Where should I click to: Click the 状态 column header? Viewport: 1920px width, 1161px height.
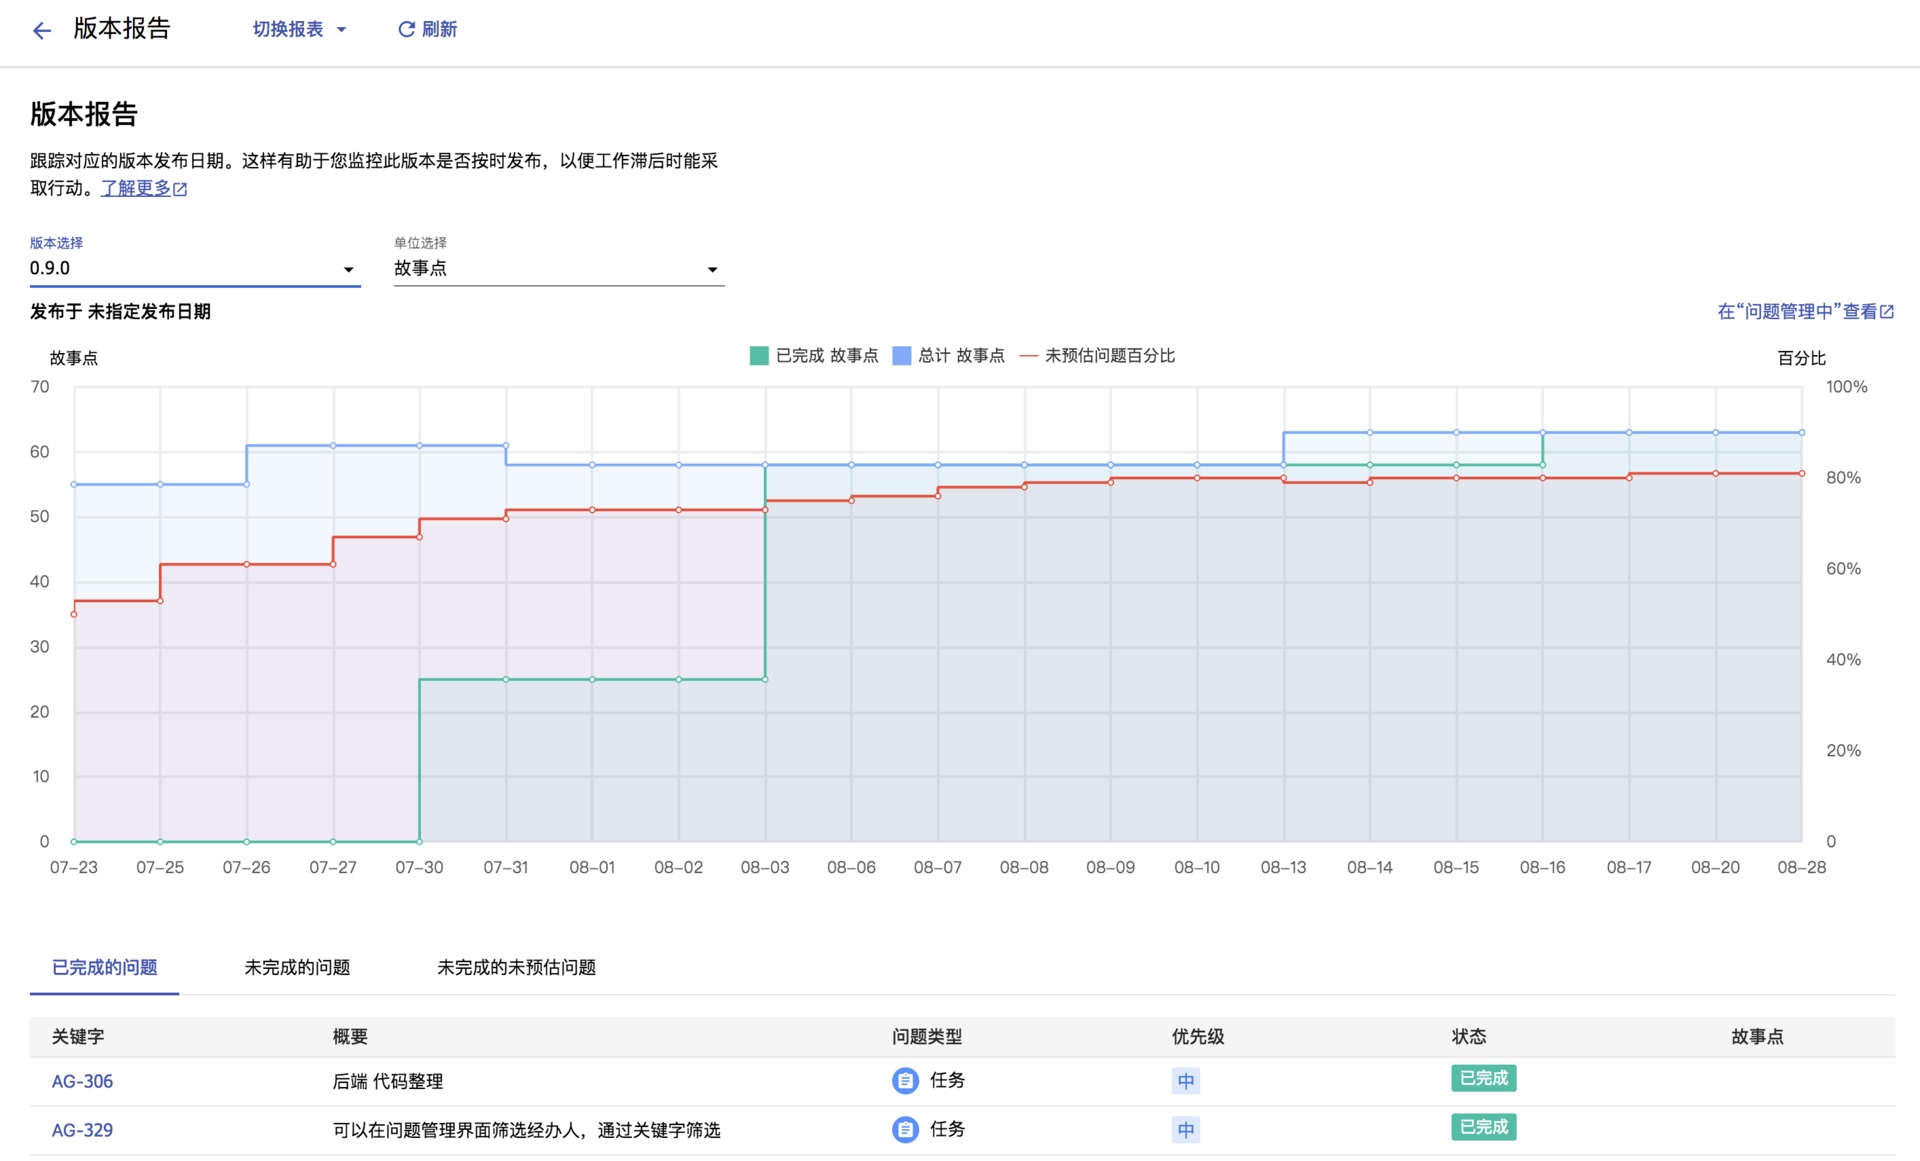1469,1037
